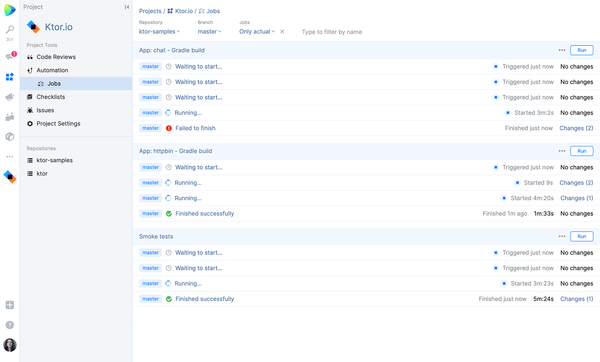Click the add plus icon at the rail bottom
This screenshot has width=600, height=362.
(x=10, y=305)
